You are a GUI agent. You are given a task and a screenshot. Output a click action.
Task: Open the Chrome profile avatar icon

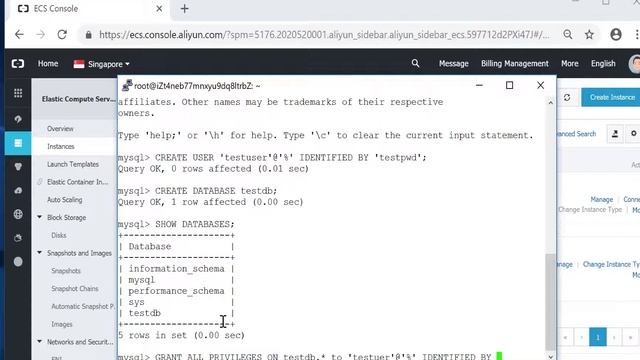click(x=616, y=35)
